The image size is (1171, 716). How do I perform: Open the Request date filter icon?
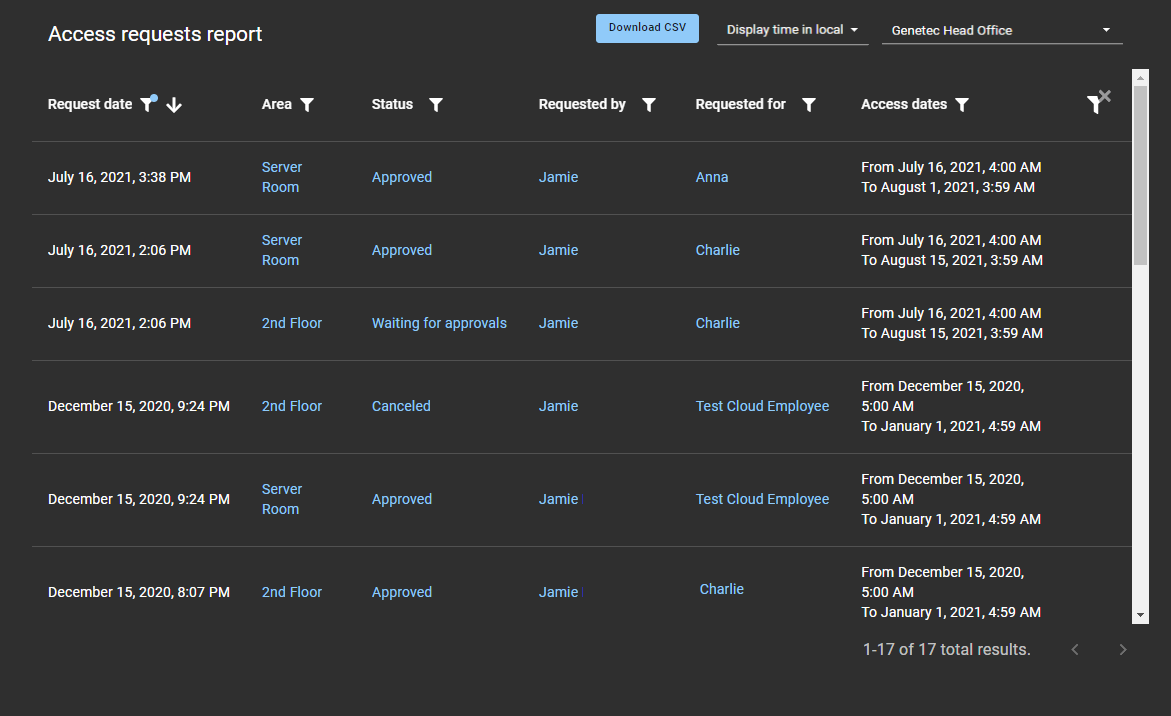point(147,104)
